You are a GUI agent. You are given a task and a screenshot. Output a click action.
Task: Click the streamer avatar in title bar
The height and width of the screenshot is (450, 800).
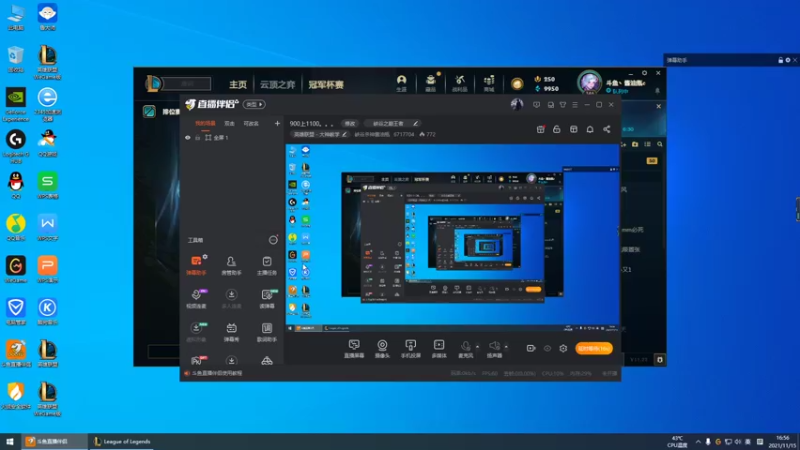(x=517, y=105)
